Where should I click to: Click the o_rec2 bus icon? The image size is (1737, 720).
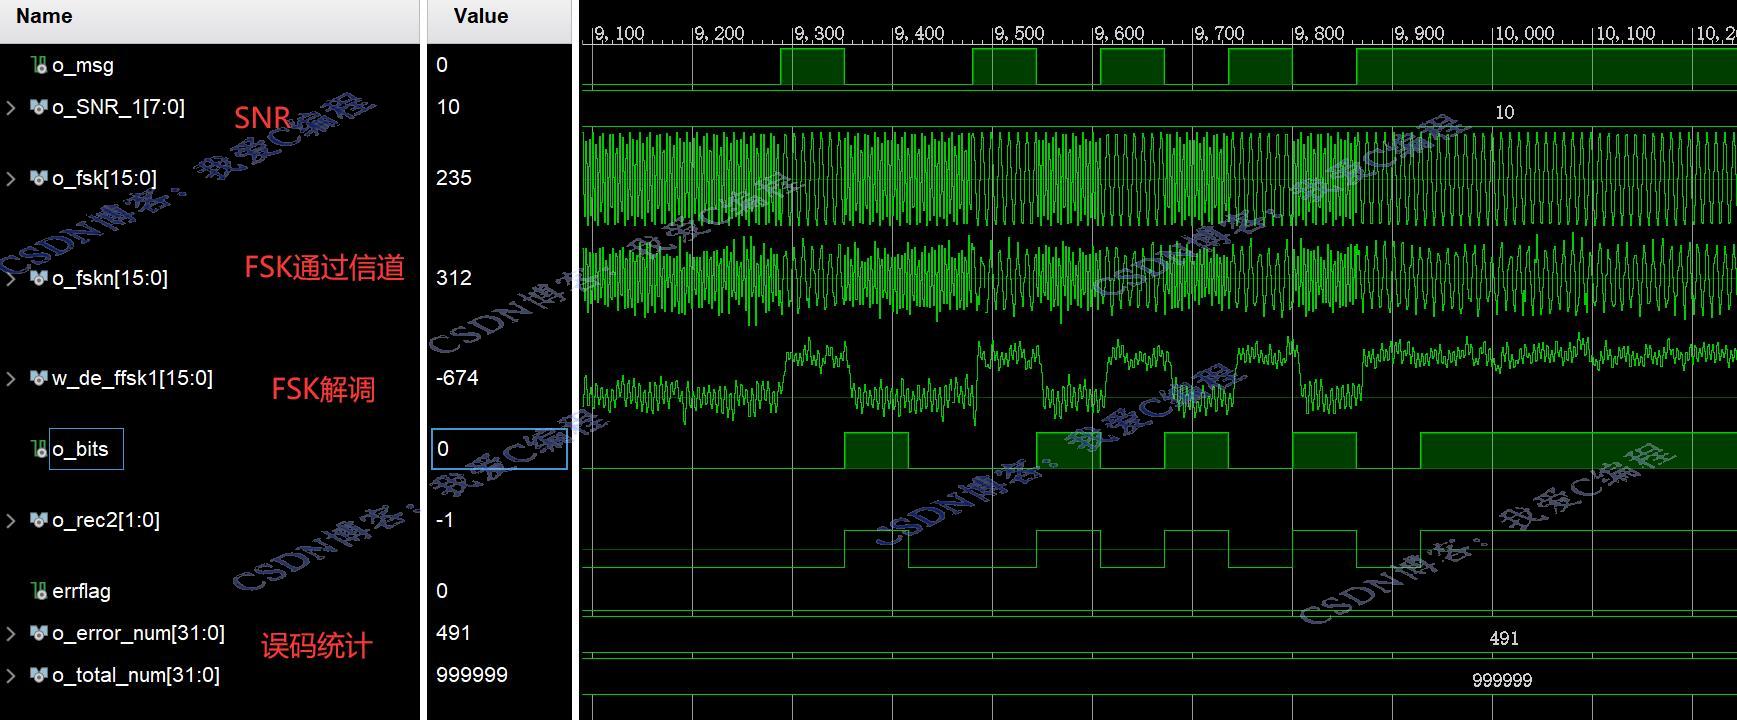coord(39,520)
